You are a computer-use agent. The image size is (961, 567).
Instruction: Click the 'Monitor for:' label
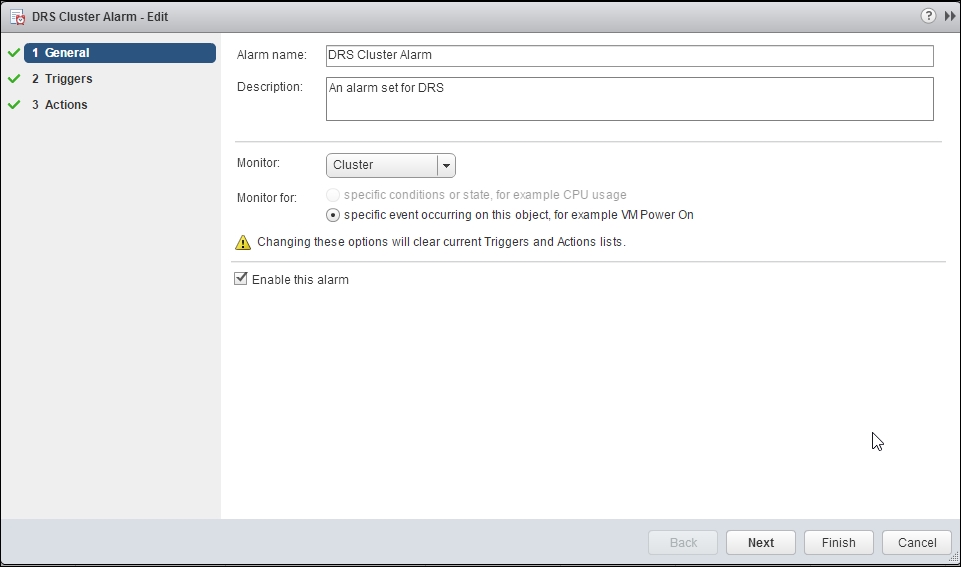coord(267,197)
